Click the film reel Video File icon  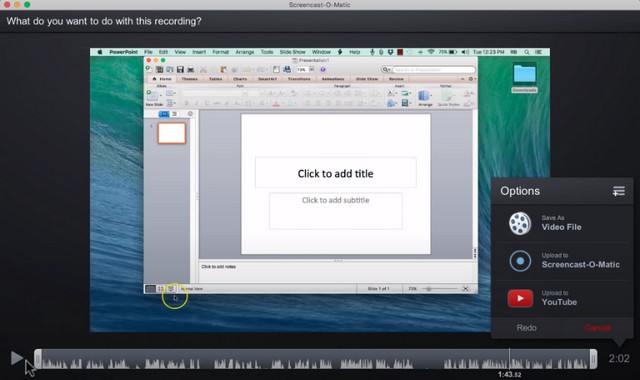click(520, 223)
